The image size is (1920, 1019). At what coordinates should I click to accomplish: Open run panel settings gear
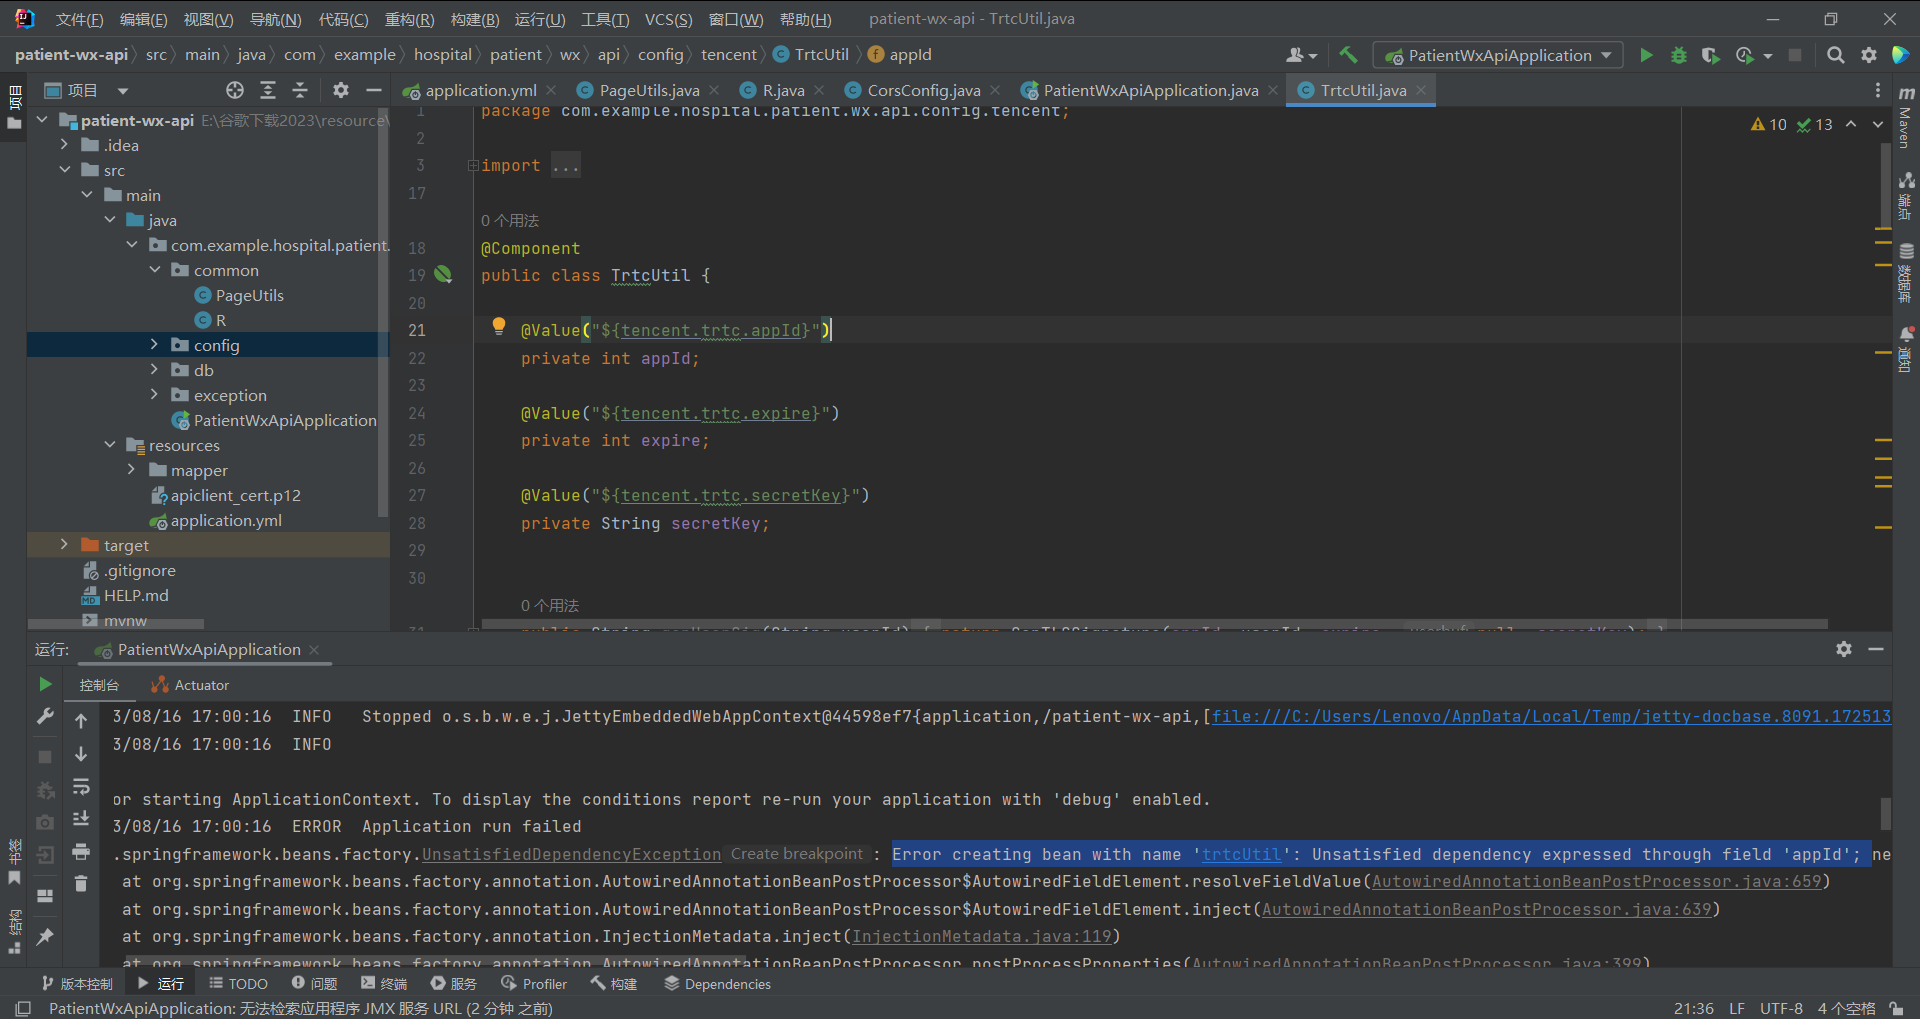point(1844,649)
